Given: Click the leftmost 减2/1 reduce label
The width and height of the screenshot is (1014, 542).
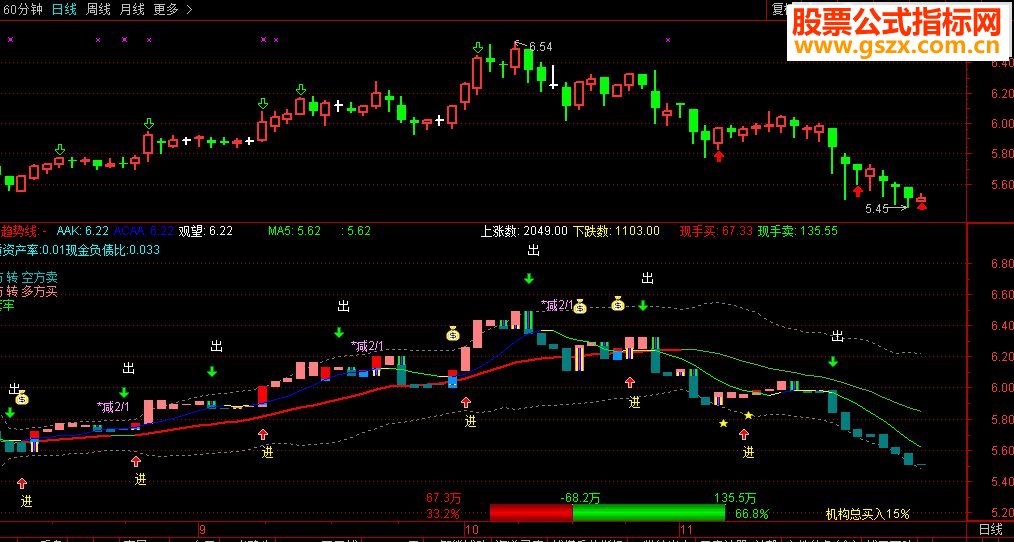Looking at the screenshot, I should point(113,407).
